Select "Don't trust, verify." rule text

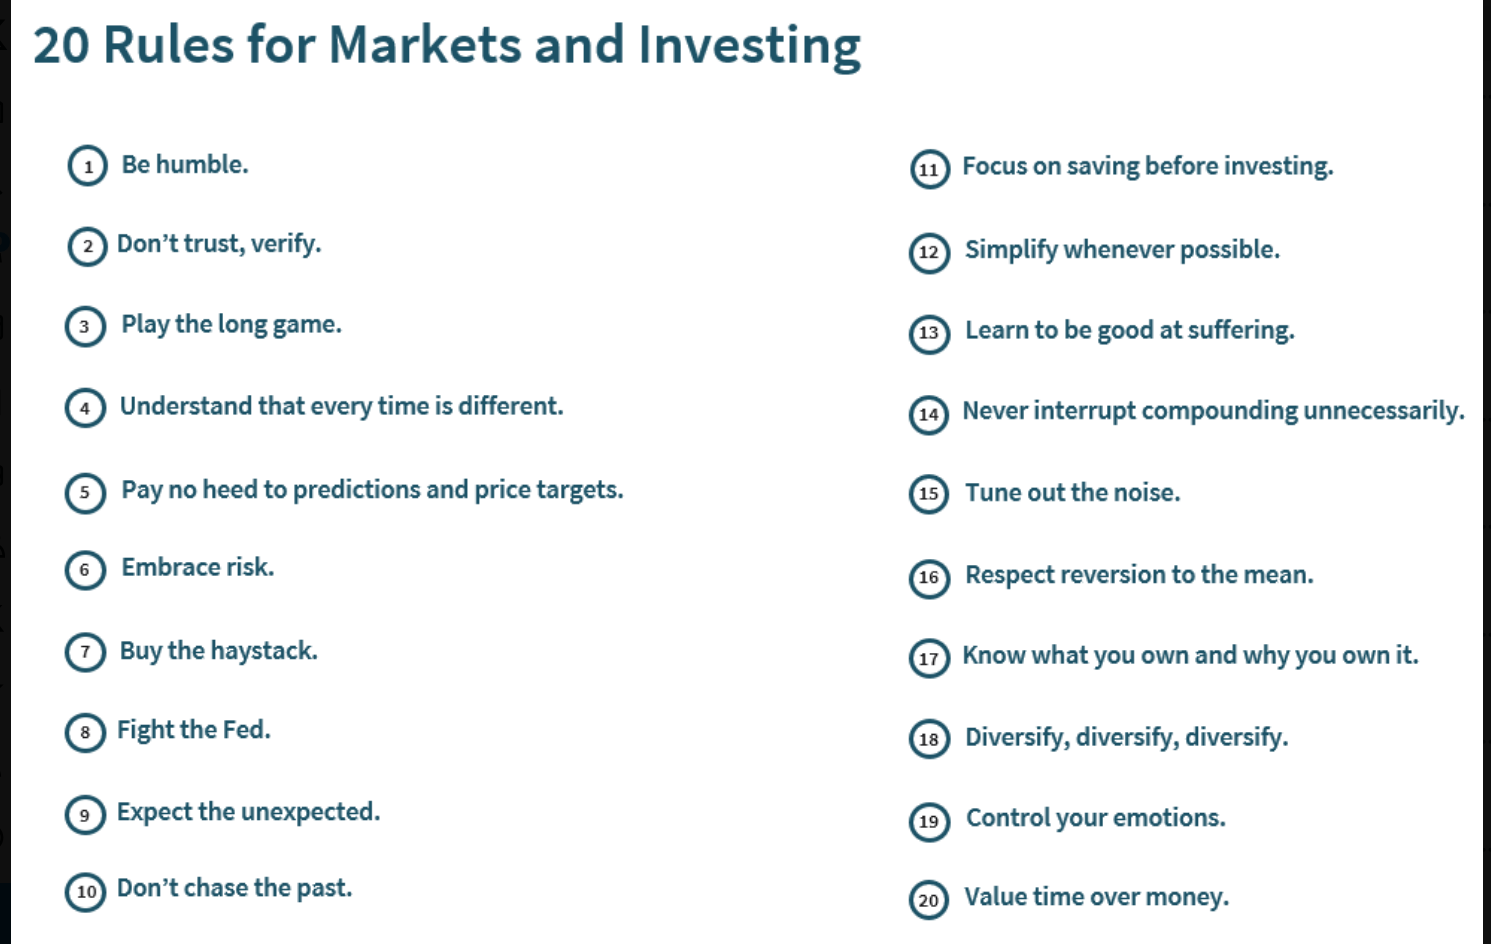219,244
